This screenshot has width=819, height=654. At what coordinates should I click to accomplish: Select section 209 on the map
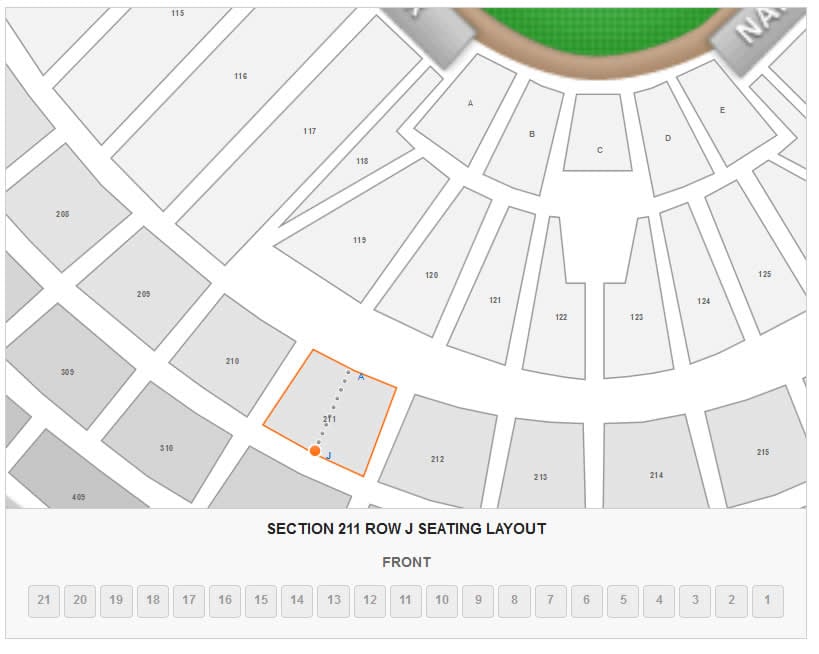[x=145, y=291]
